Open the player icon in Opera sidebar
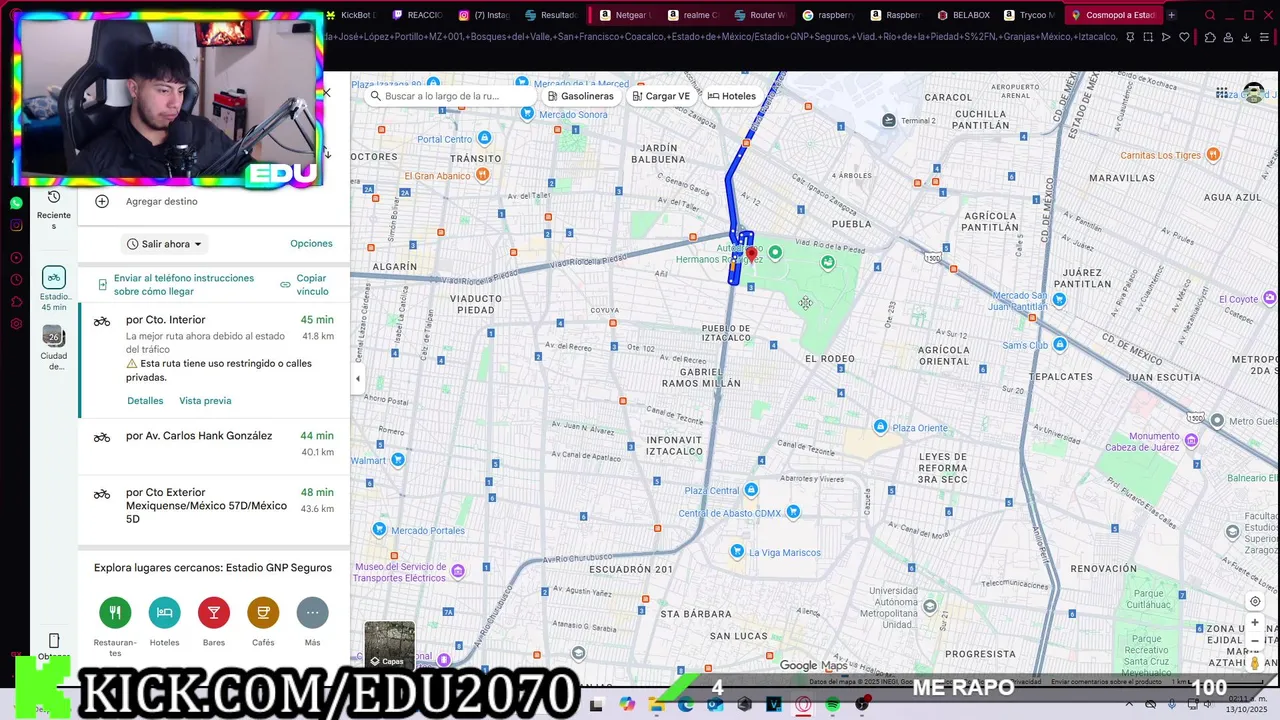Image resolution: width=1280 pixels, height=720 pixels. click(16, 258)
